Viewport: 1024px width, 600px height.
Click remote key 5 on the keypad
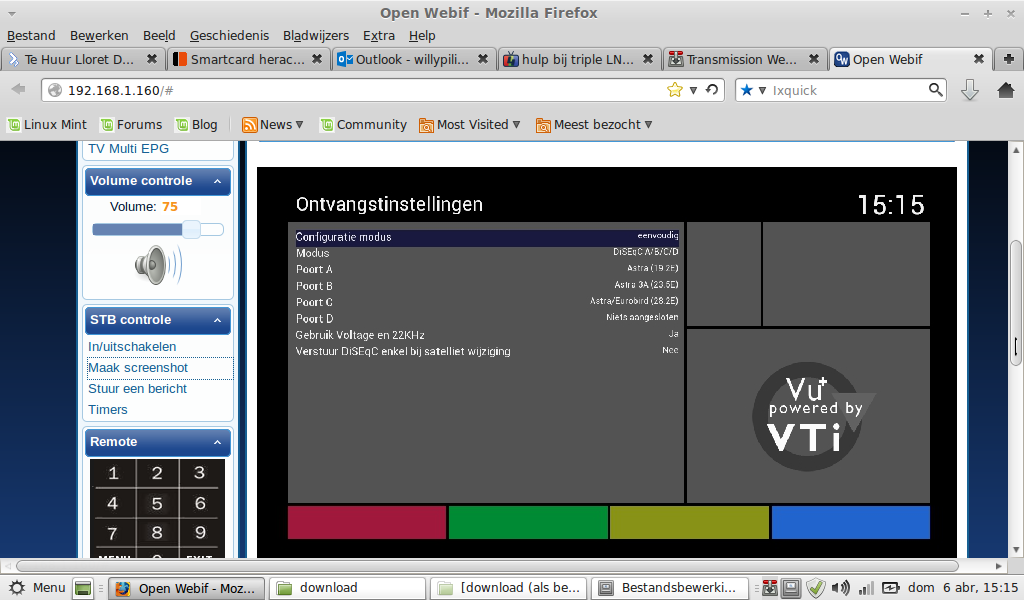coord(157,503)
